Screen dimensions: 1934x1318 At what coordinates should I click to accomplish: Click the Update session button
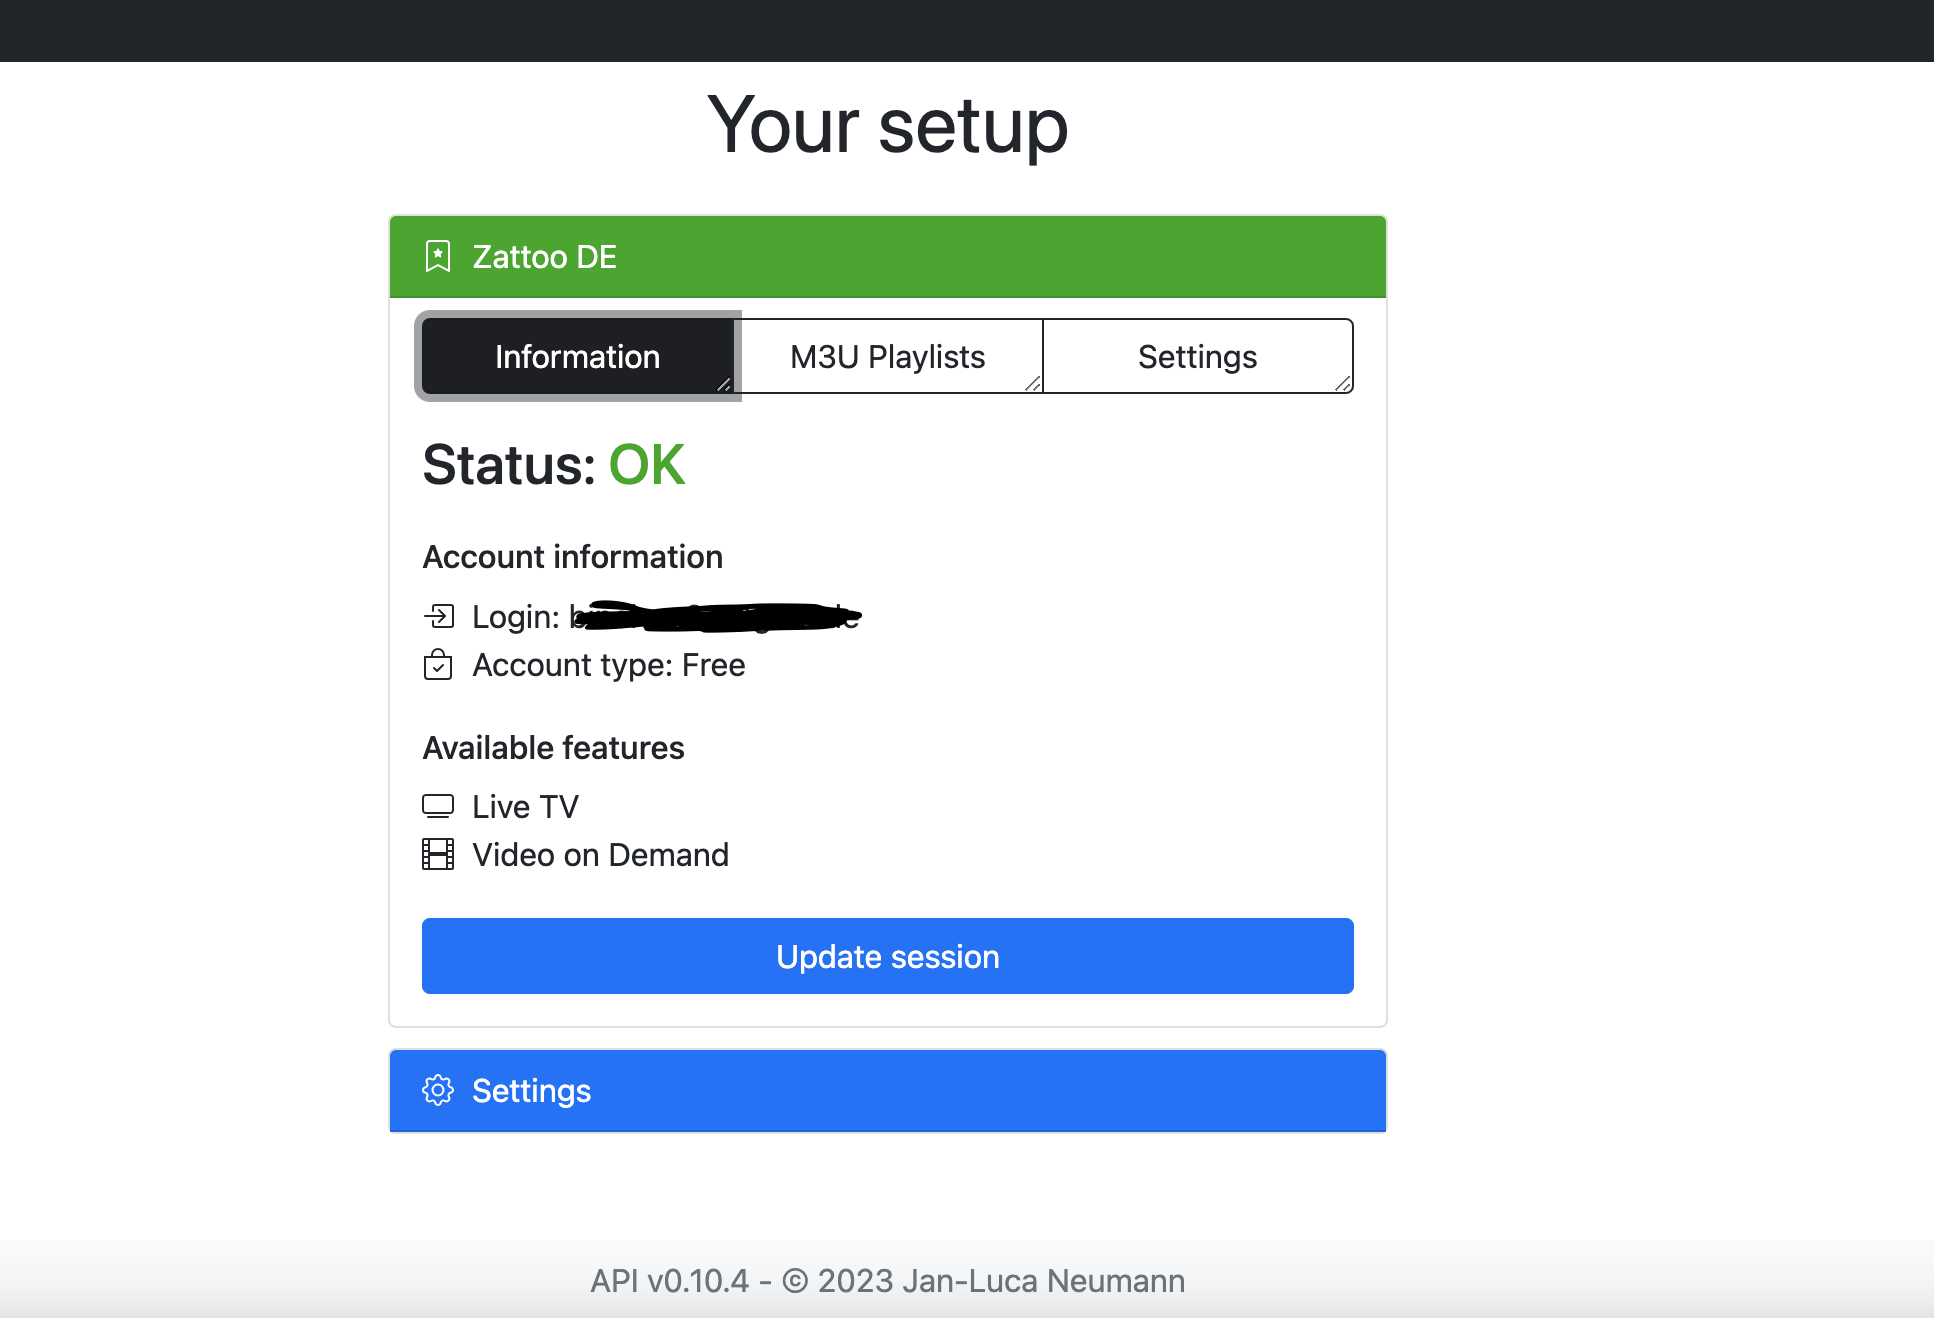(x=888, y=956)
